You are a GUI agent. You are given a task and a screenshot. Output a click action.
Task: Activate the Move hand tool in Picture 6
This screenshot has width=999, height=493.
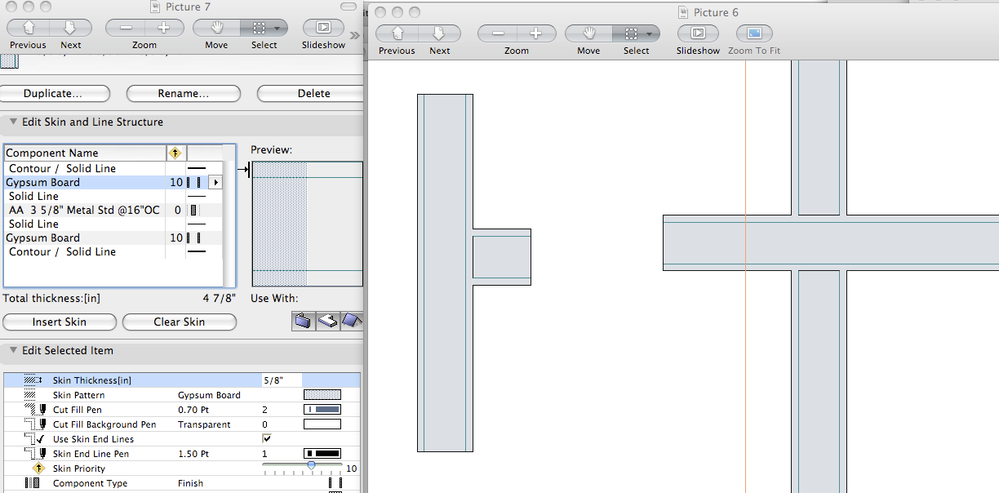[589, 34]
